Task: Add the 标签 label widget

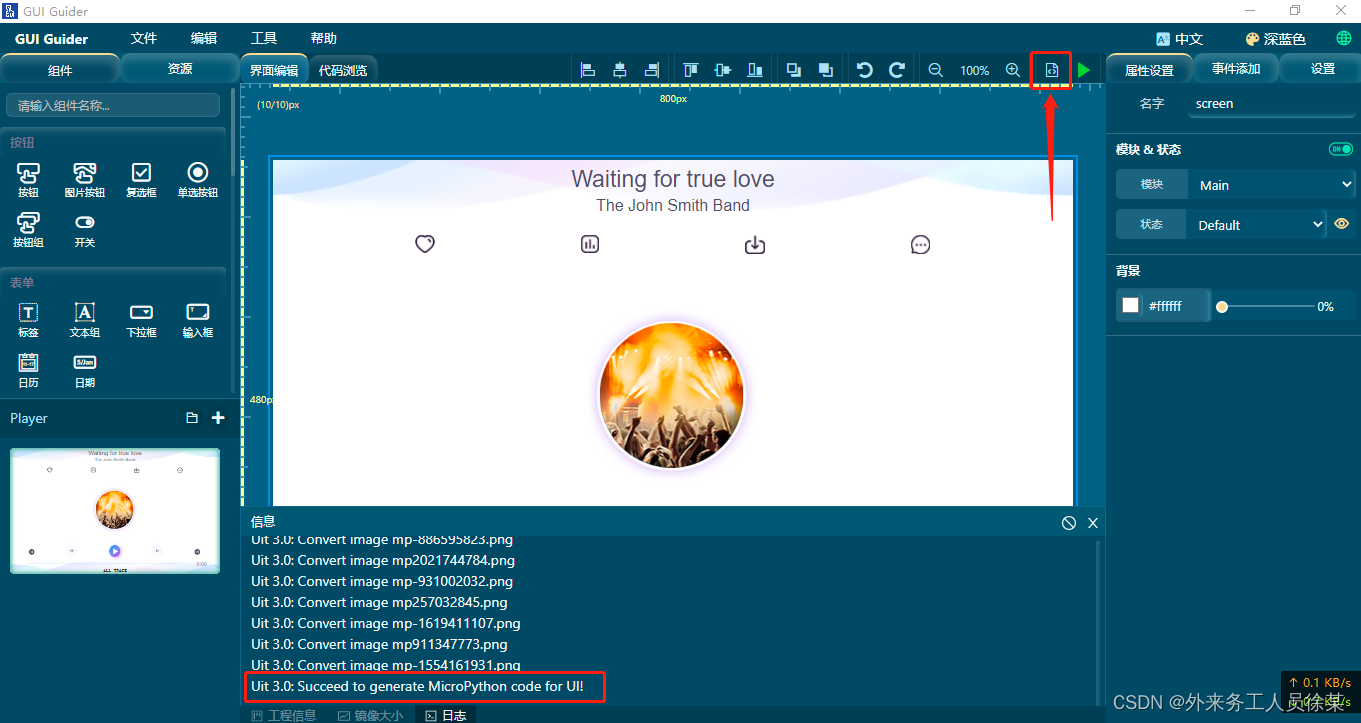Action: pyautogui.click(x=28, y=320)
